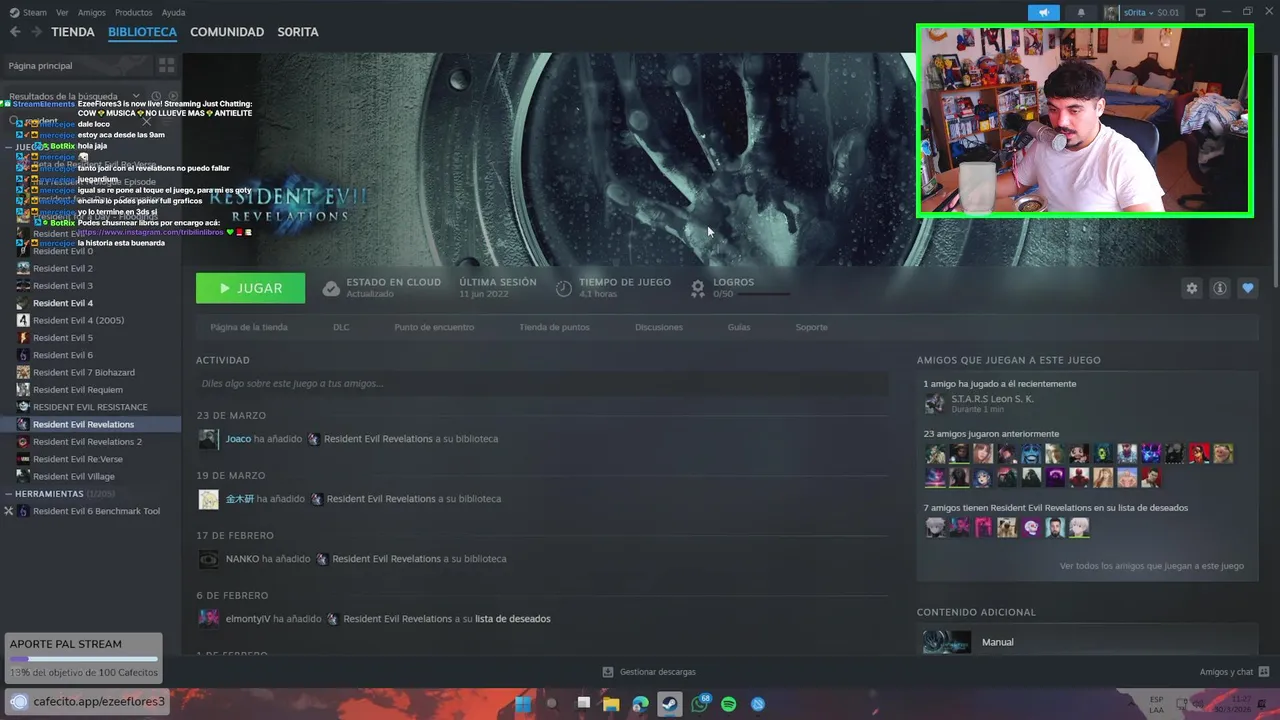This screenshot has height=720, width=1280.
Task: Open Joaco's avatar in activity feed
Action: (x=208, y=439)
